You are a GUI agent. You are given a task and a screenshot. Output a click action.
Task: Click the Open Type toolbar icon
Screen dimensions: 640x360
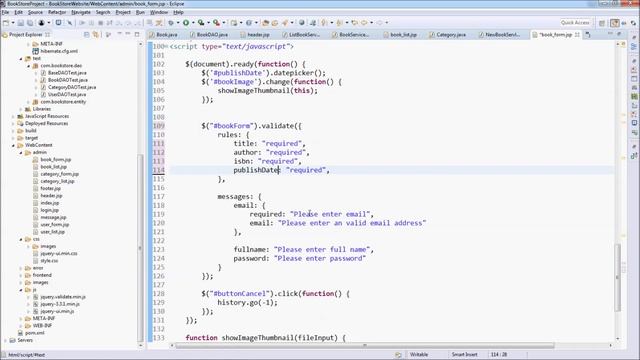click(265, 23)
